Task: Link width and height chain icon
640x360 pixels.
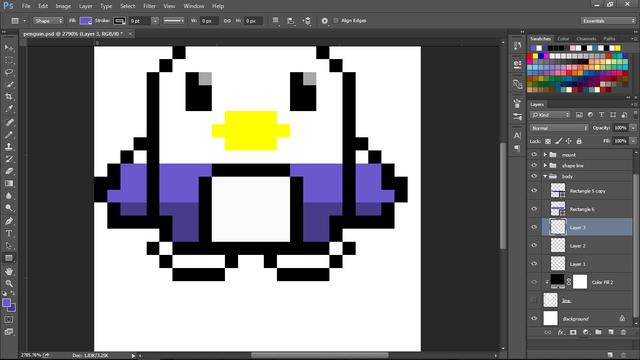Action: click(x=227, y=21)
